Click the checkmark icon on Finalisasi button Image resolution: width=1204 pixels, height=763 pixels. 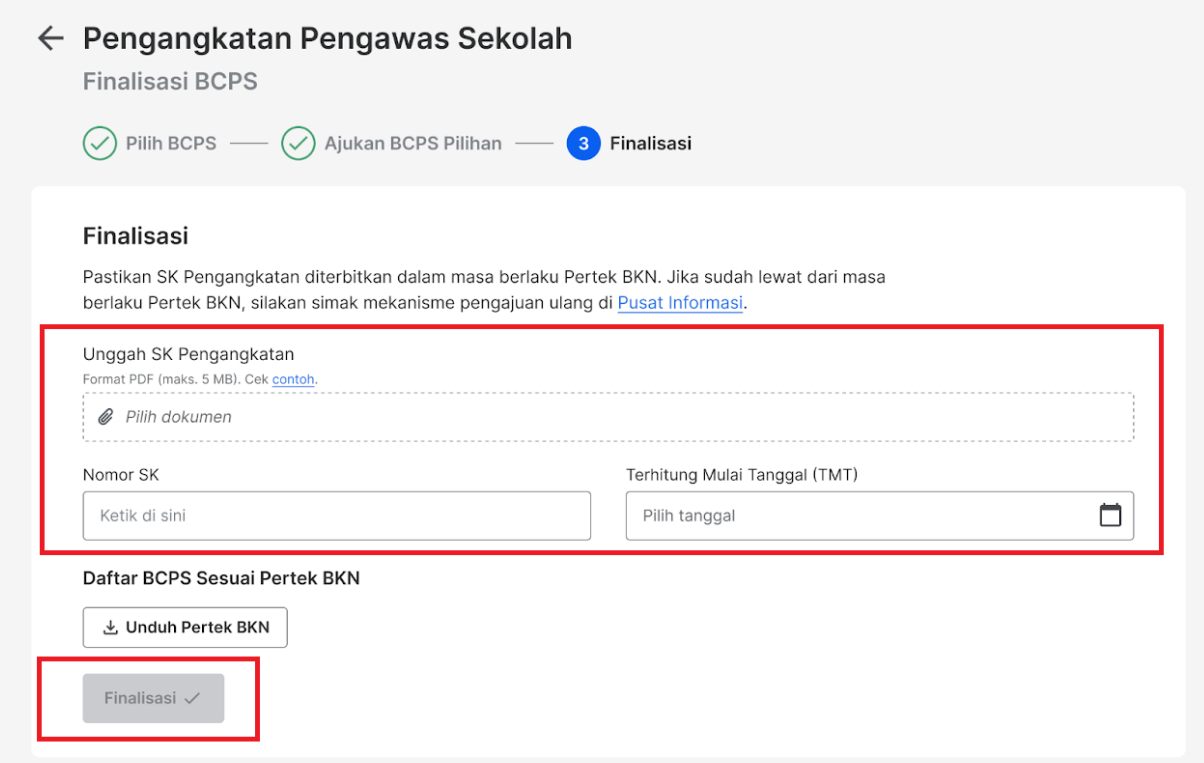193,698
